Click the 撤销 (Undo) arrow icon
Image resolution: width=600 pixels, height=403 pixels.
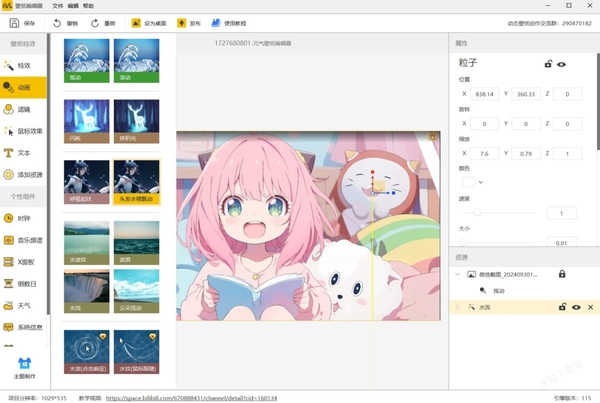(x=57, y=23)
